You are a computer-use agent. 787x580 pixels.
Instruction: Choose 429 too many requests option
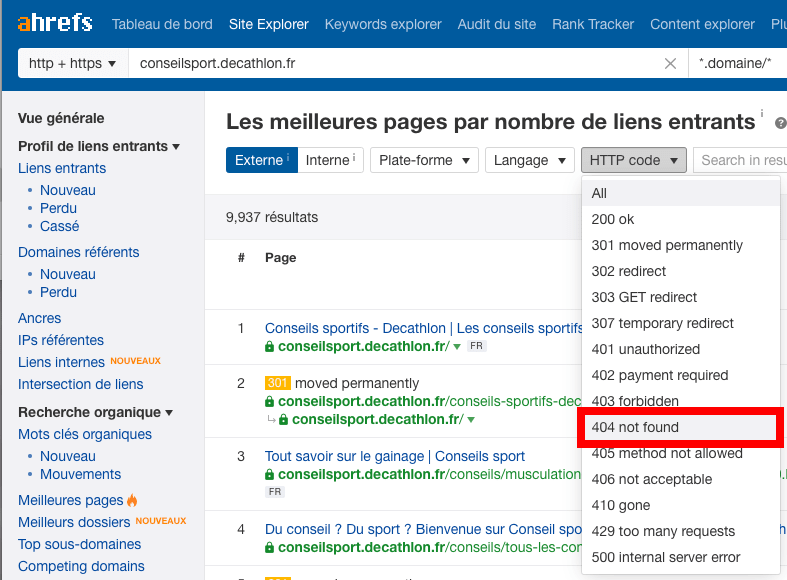[x=681, y=532]
